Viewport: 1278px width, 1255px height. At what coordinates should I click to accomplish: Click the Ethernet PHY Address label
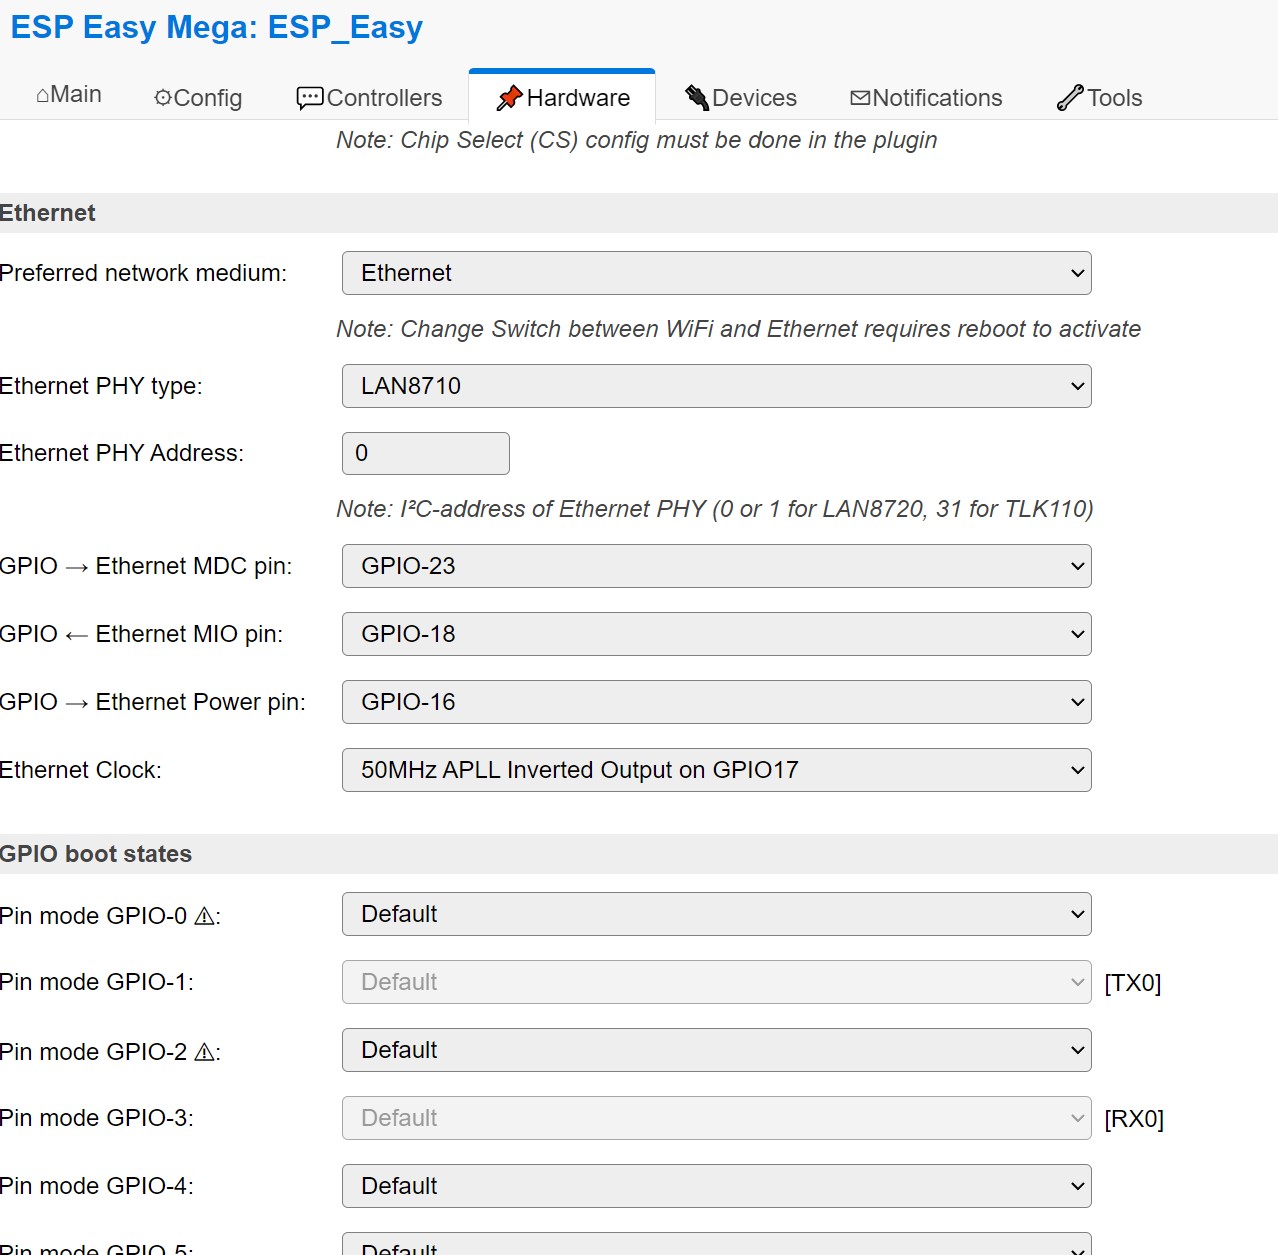click(x=122, y=453)
